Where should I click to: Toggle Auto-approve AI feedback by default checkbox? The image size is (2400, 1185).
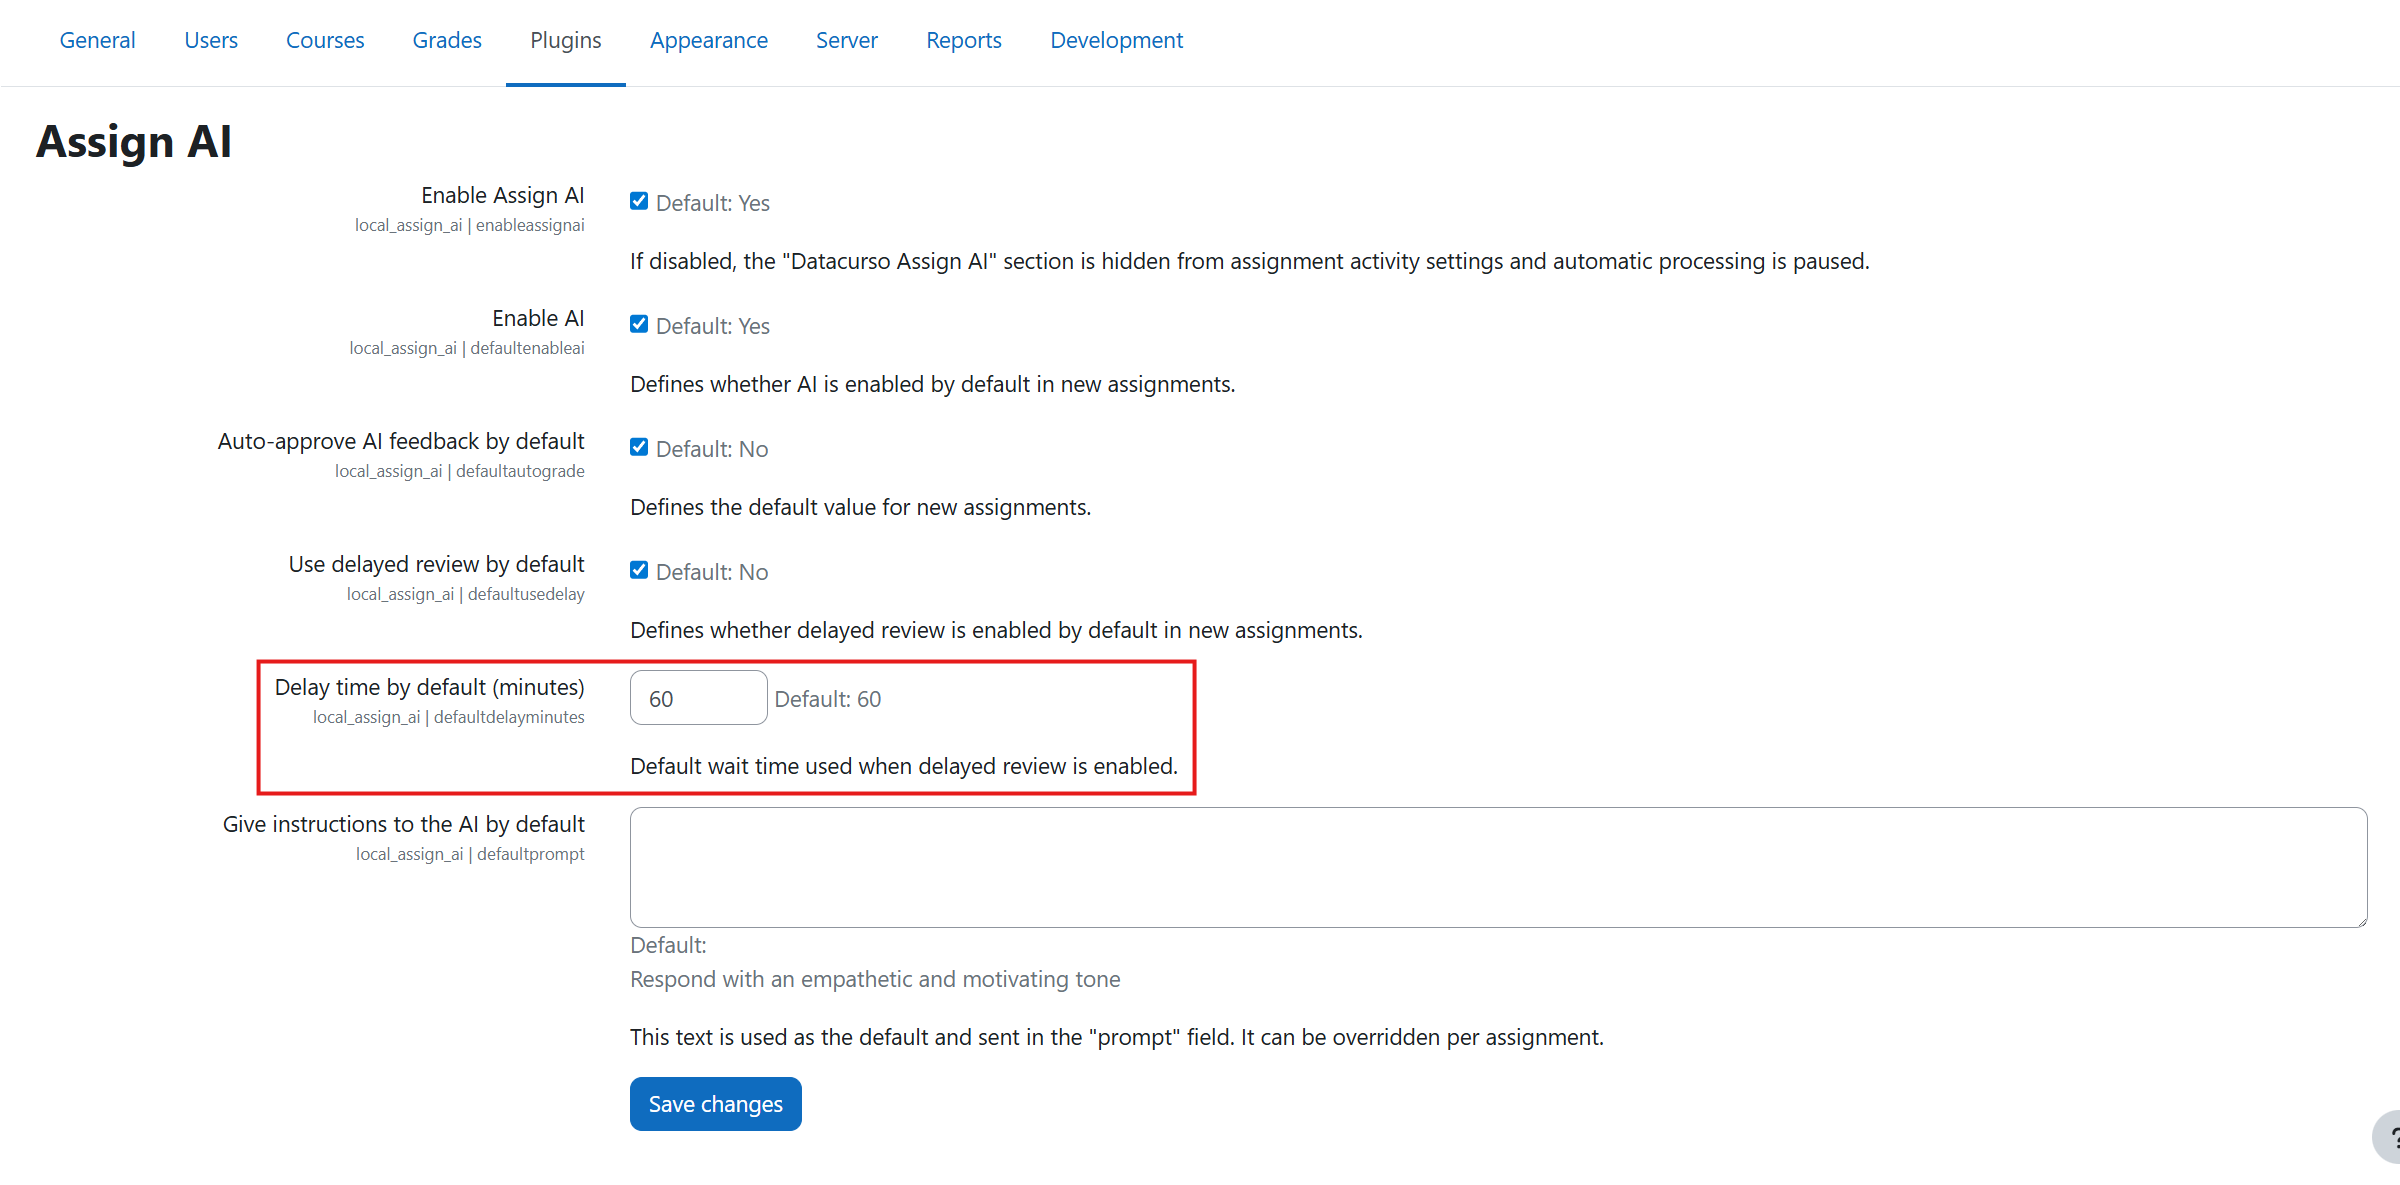639,447
